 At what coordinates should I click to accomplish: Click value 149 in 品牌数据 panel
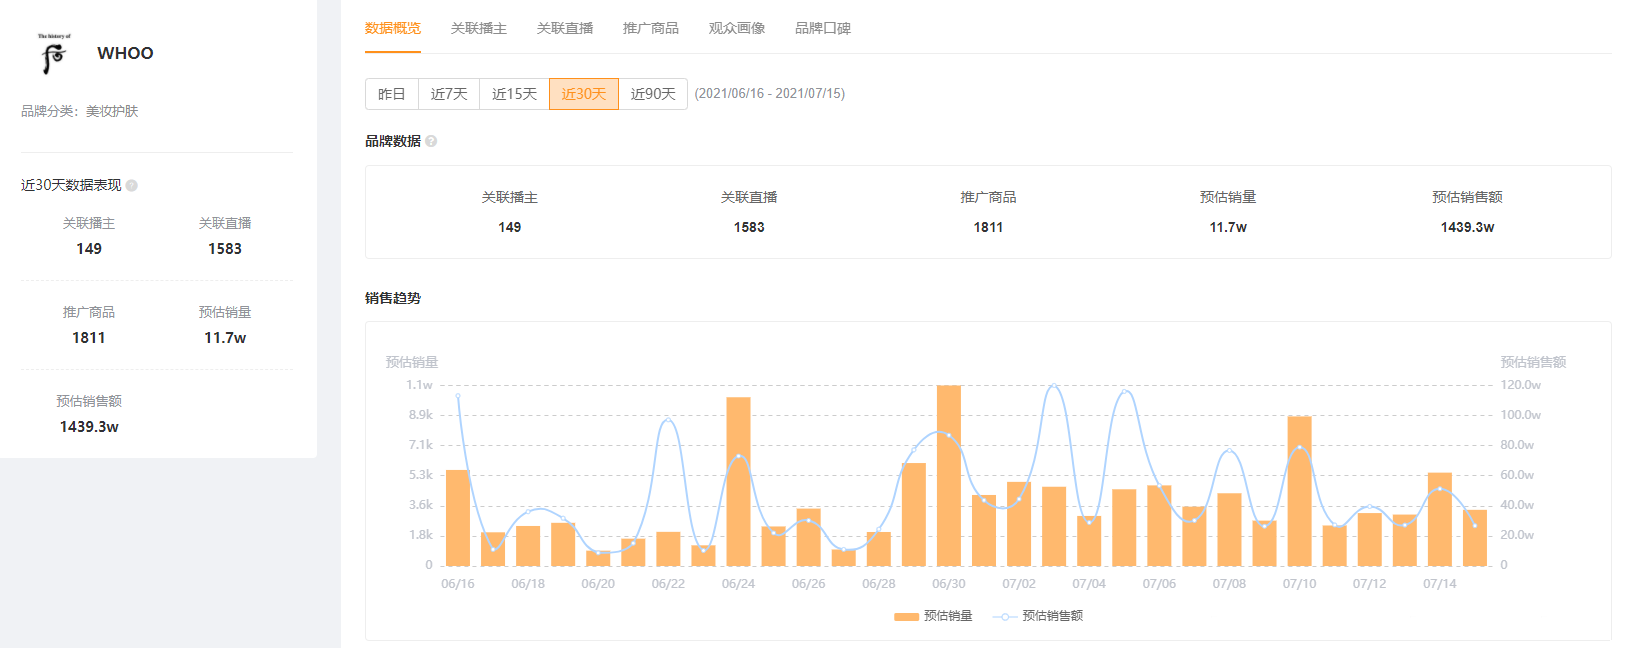click(x=510, y=227)
